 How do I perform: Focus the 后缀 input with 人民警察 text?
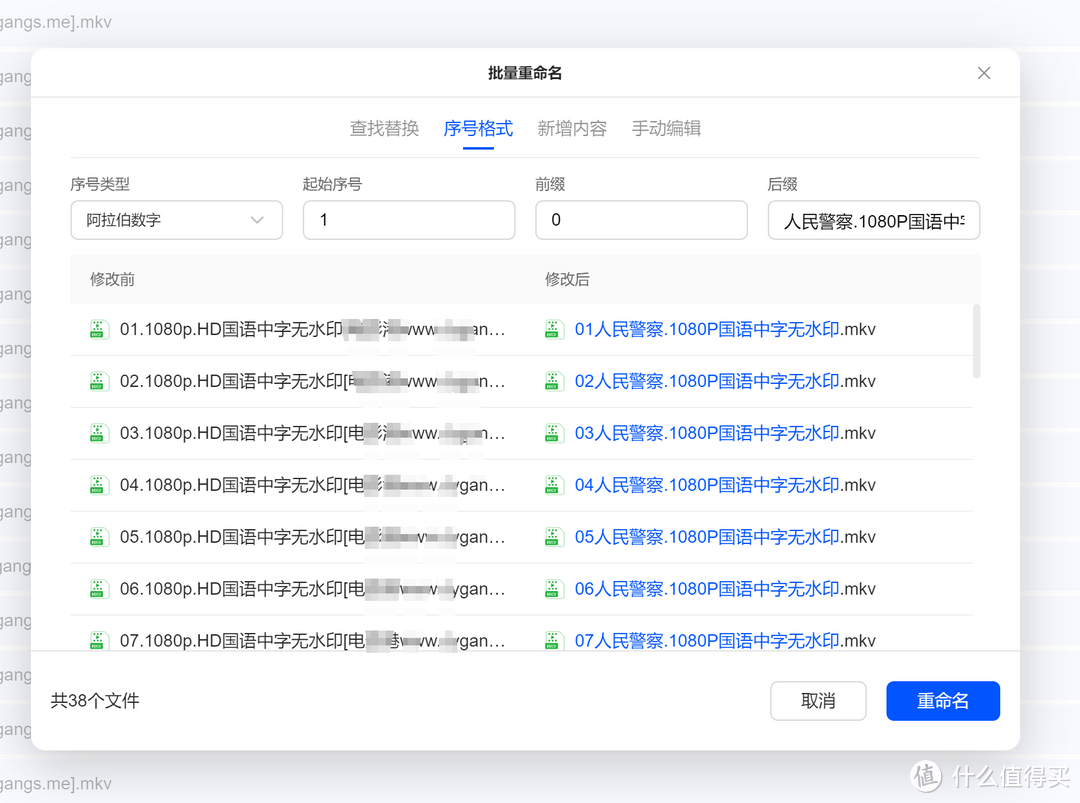(873, 220)
